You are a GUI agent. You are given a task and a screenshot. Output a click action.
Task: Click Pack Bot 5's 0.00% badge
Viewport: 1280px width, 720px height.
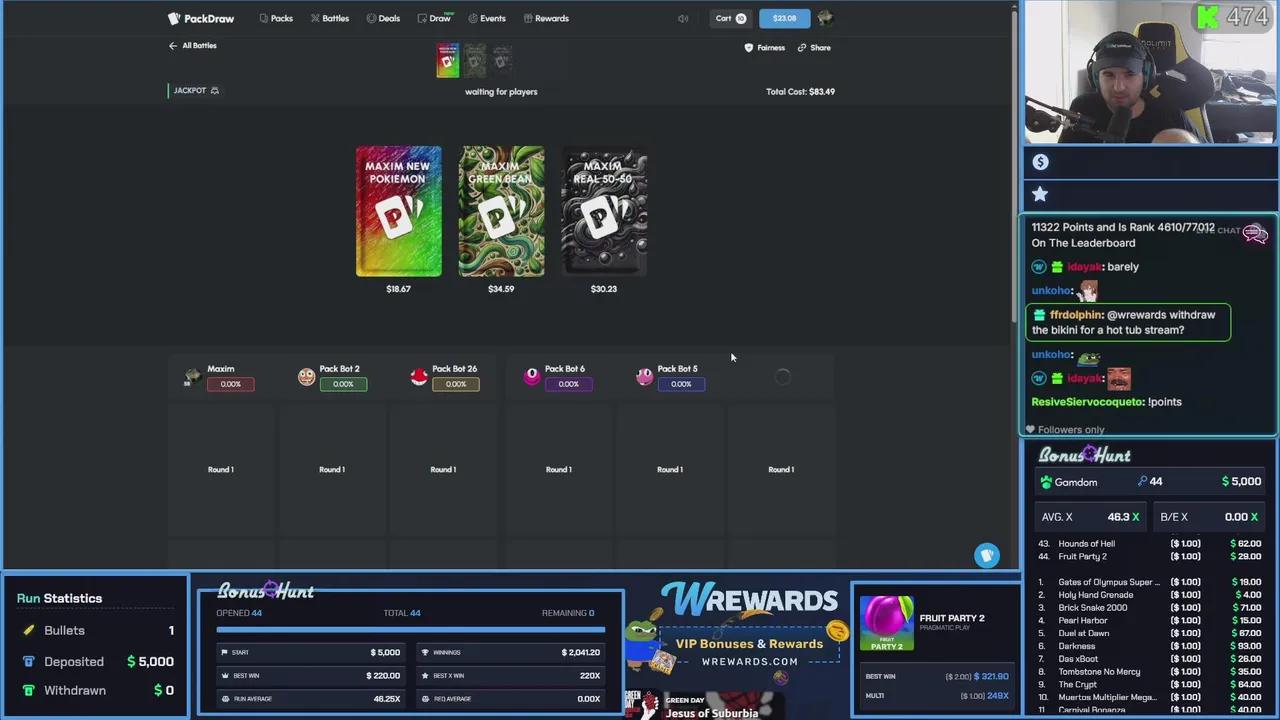[681, 384]
